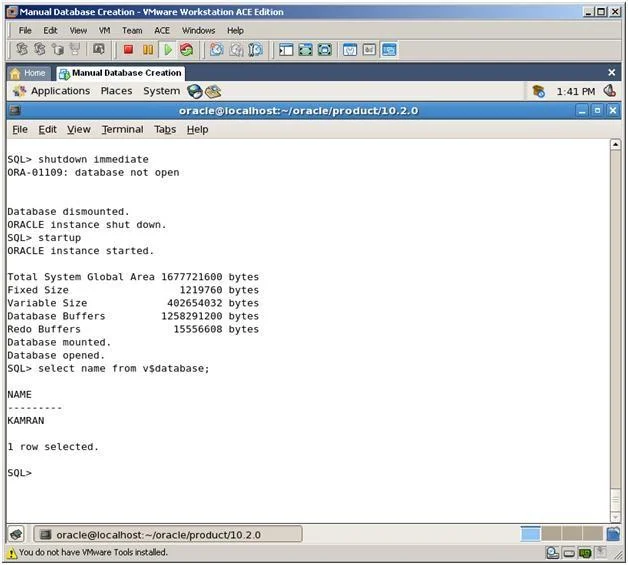The image size is (628, 565).
Task: Click the VMware Tools warning icon
Action: (x=12, y=553)
